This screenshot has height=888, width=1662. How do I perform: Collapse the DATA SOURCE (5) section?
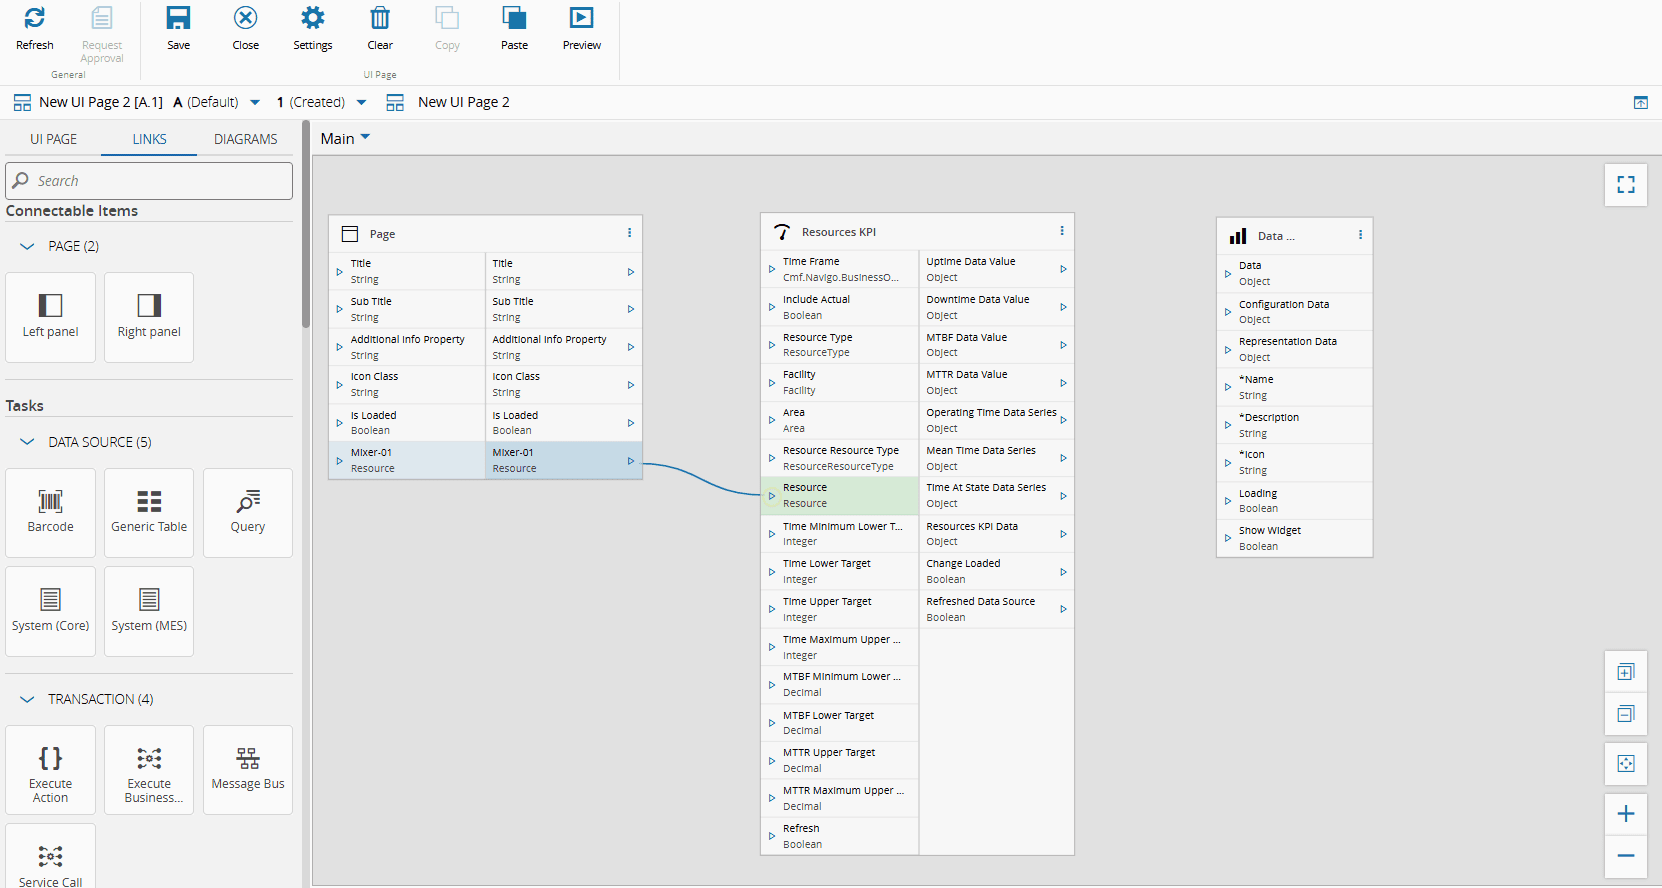coord(27,442)
